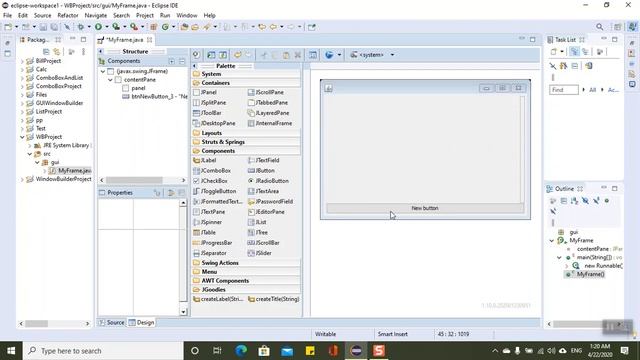Open the <system> look-and-feel dropdown
Screen dimensions: 640x360
pyautogui.click(x=392, y=55)
